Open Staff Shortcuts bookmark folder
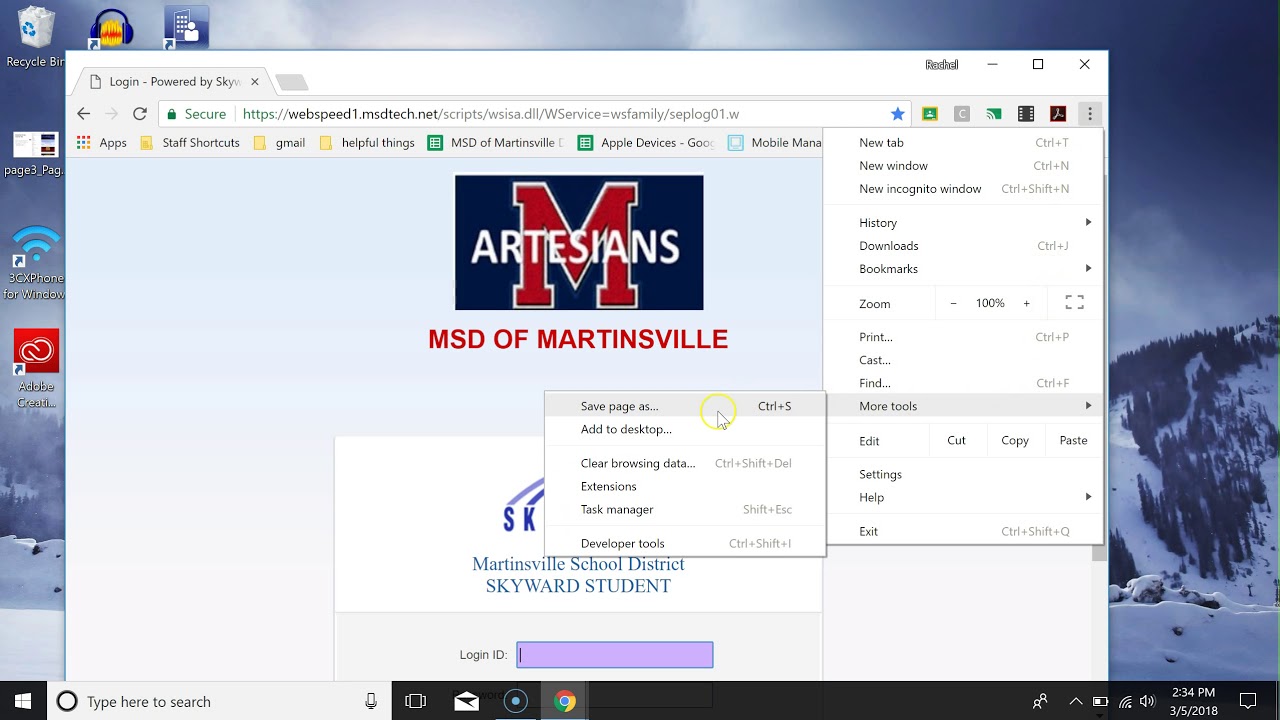The image size is (1280, 720). point(190,143)
